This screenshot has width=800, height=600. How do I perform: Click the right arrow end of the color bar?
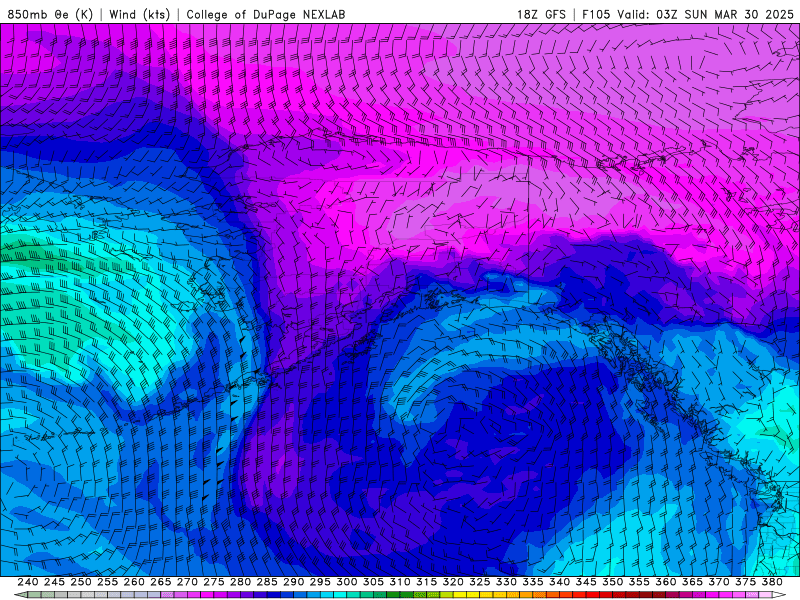pos(779,595)
